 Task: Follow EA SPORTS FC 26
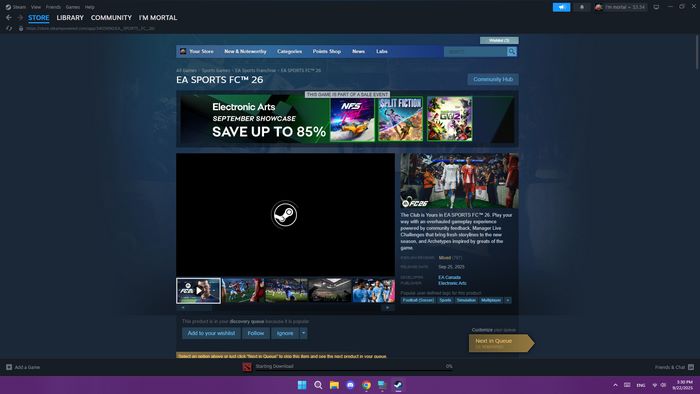(x=256, y=333)
